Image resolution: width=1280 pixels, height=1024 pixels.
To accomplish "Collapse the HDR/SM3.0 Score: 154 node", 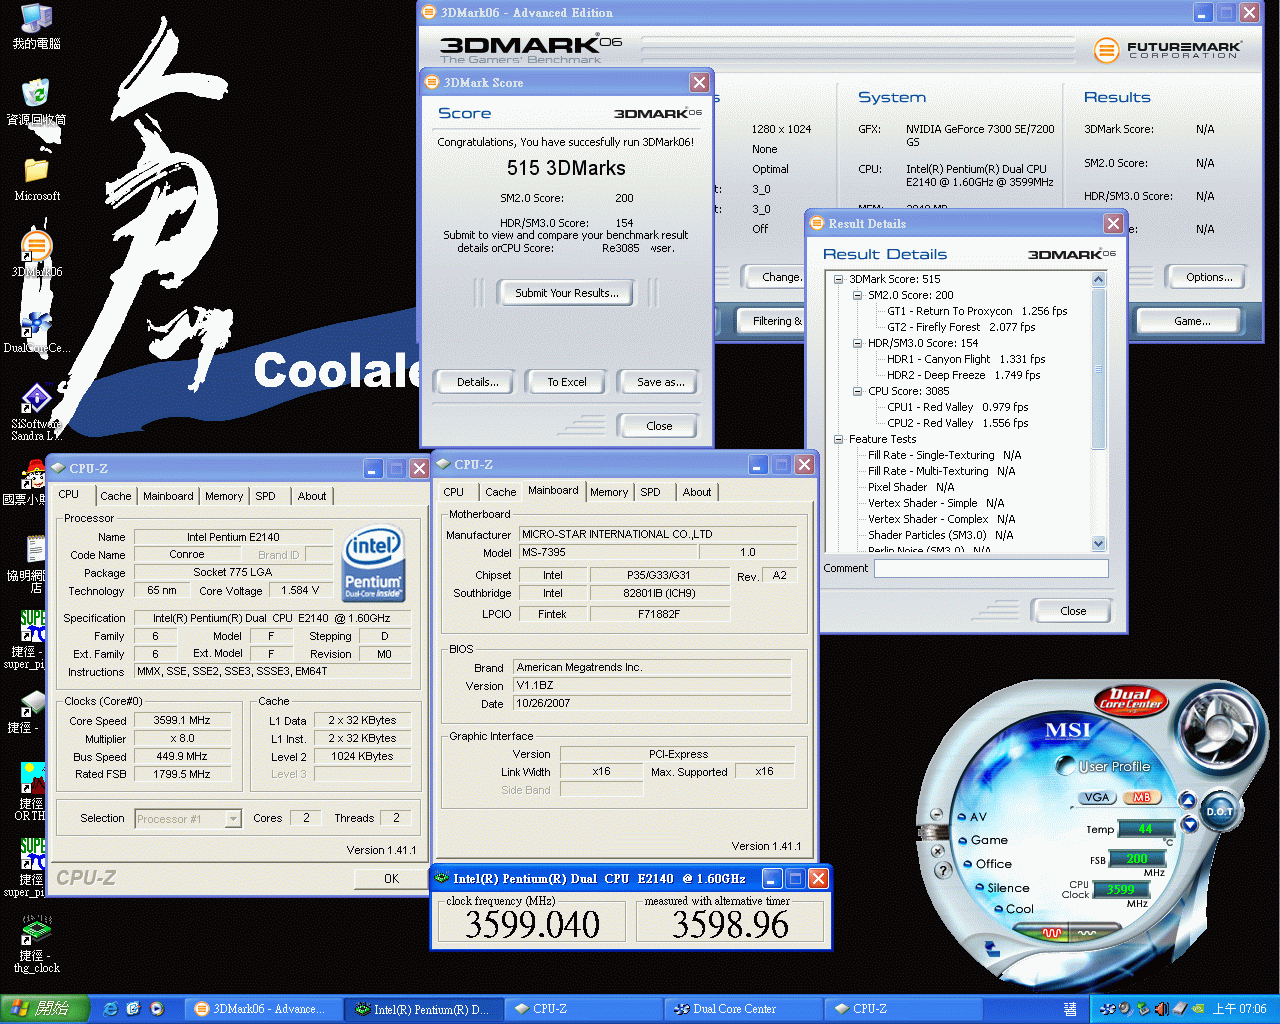I will click(x=857, y=343).
